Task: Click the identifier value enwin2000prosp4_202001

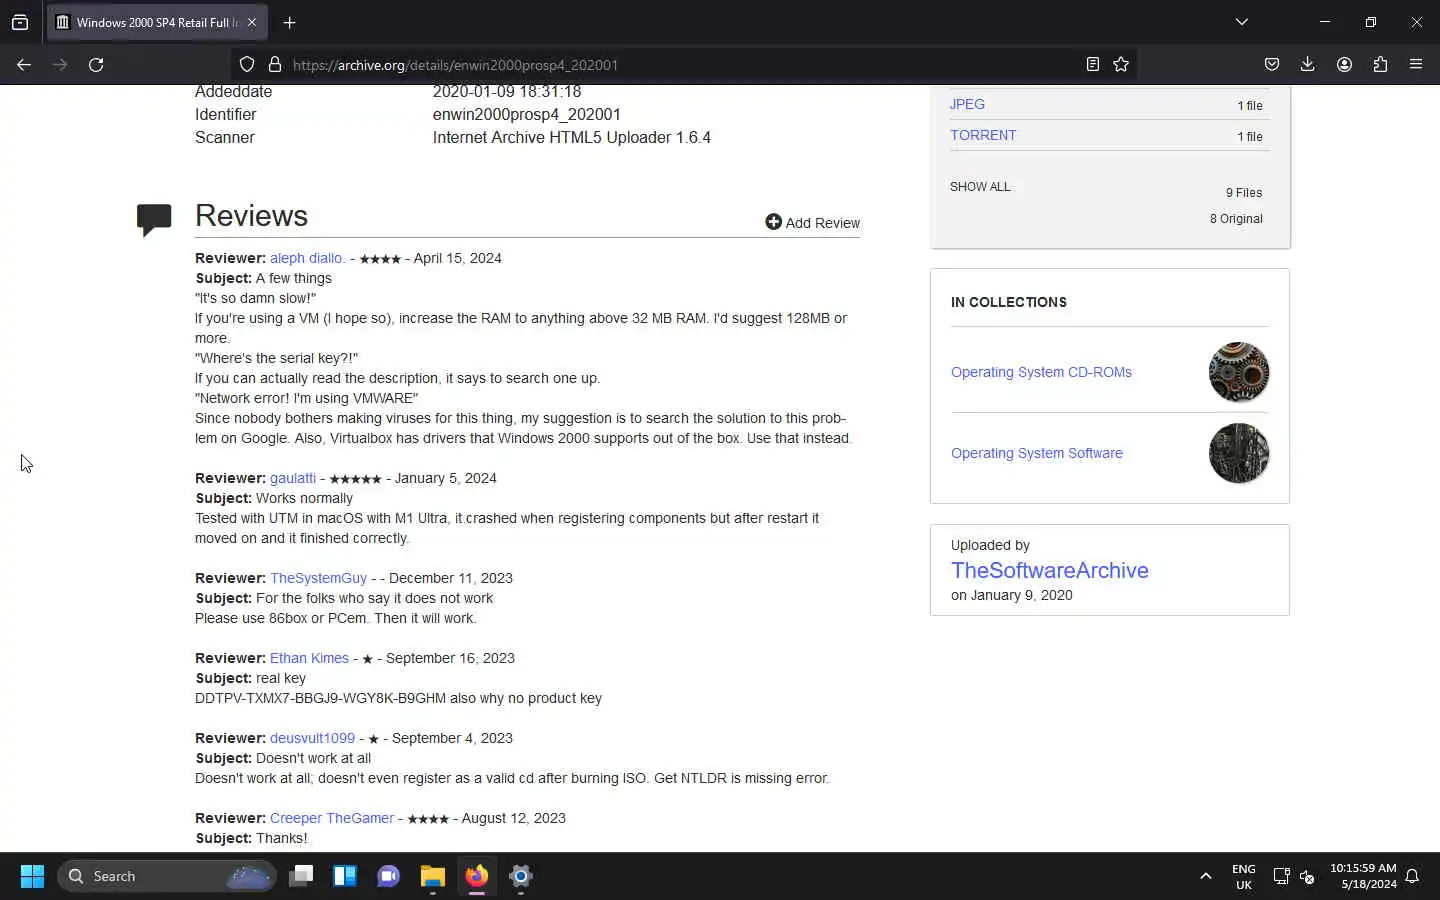Action: 527,114
